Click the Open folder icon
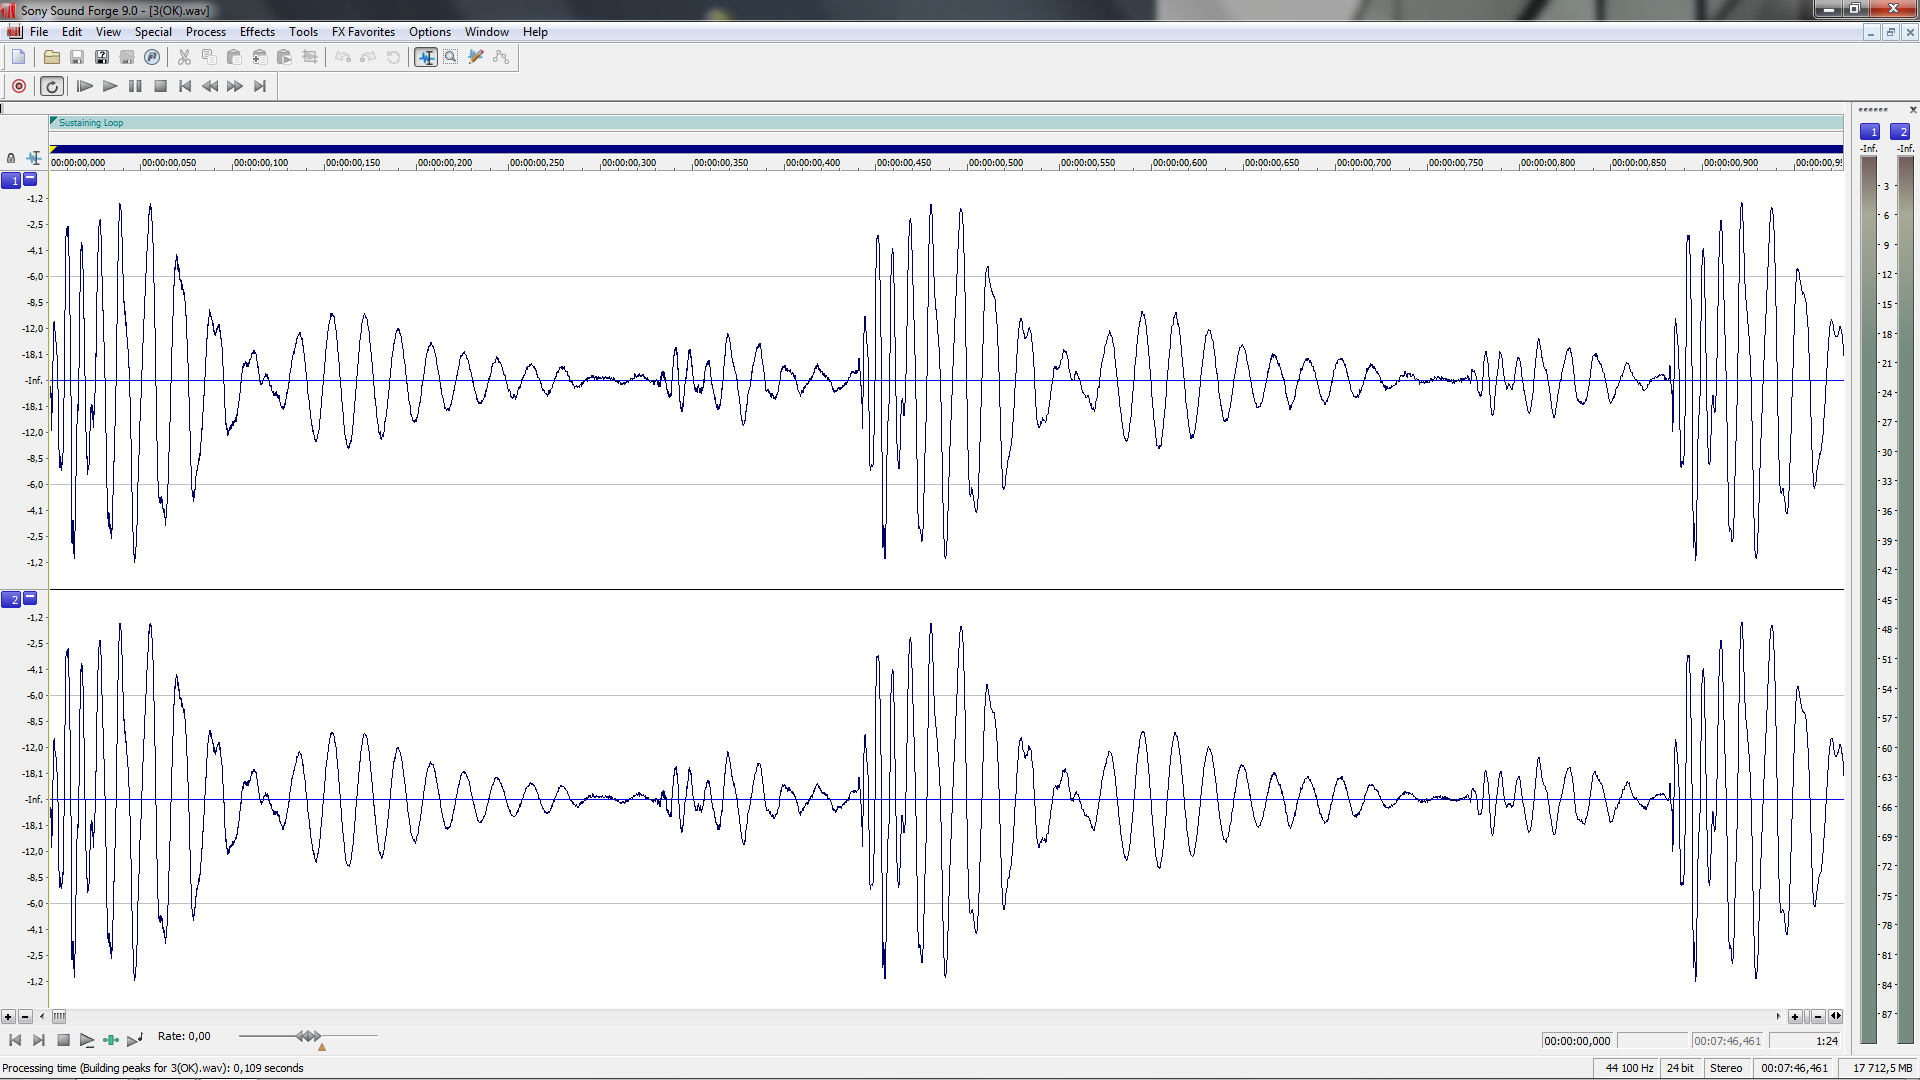The image size is (1920, 1080). click(x=51, y=57)
